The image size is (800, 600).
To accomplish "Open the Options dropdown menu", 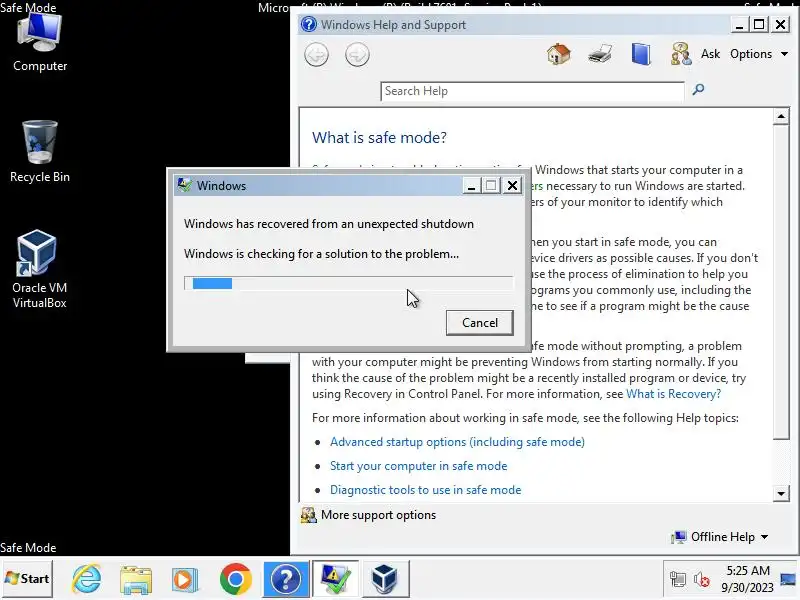I will point(759,54).
